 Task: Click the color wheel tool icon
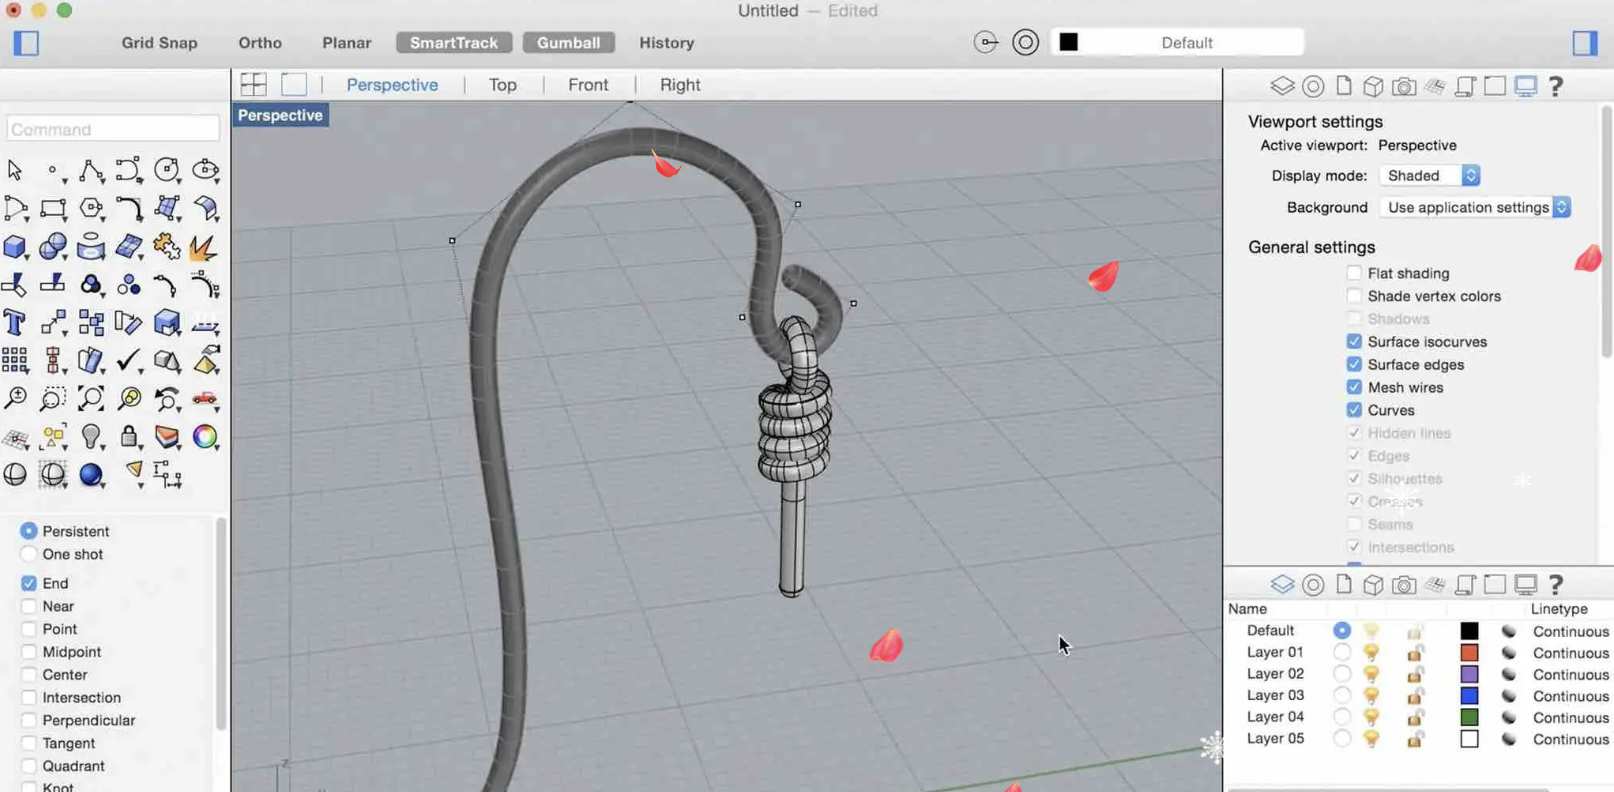pyautogui.click(x=205, y=437)
